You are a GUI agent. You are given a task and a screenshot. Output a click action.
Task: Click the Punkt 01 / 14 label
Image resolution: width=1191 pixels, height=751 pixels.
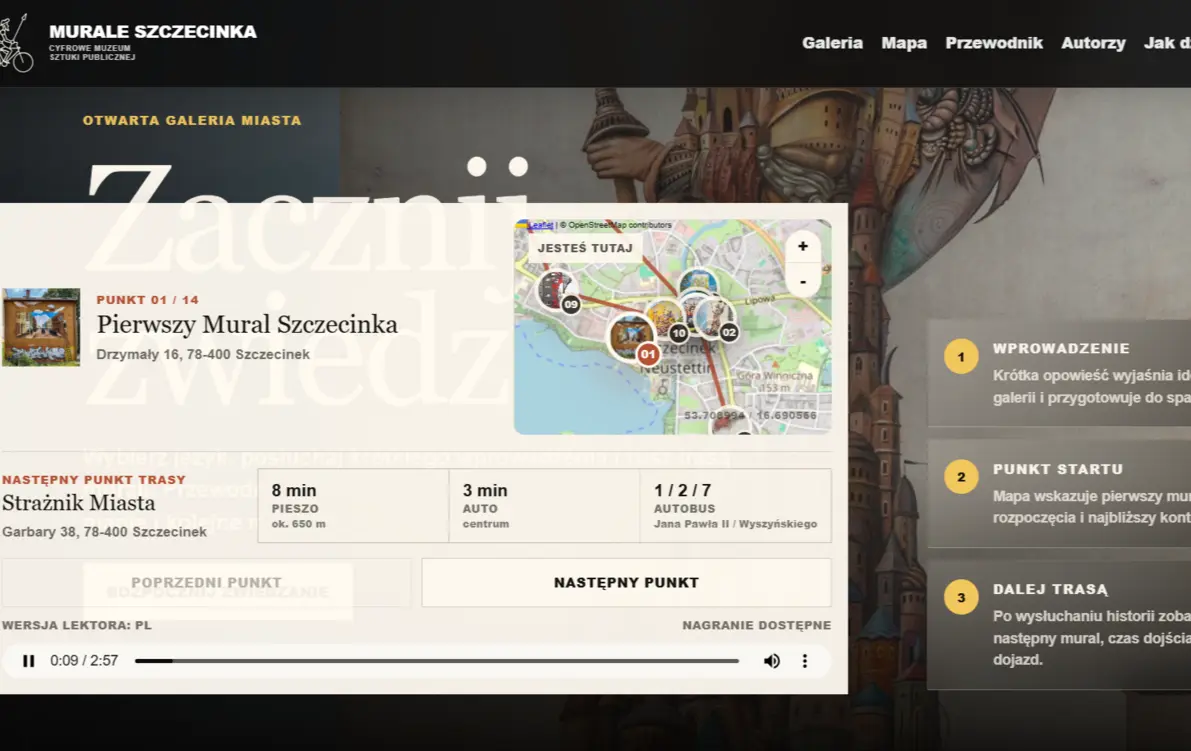click(147, 300)
